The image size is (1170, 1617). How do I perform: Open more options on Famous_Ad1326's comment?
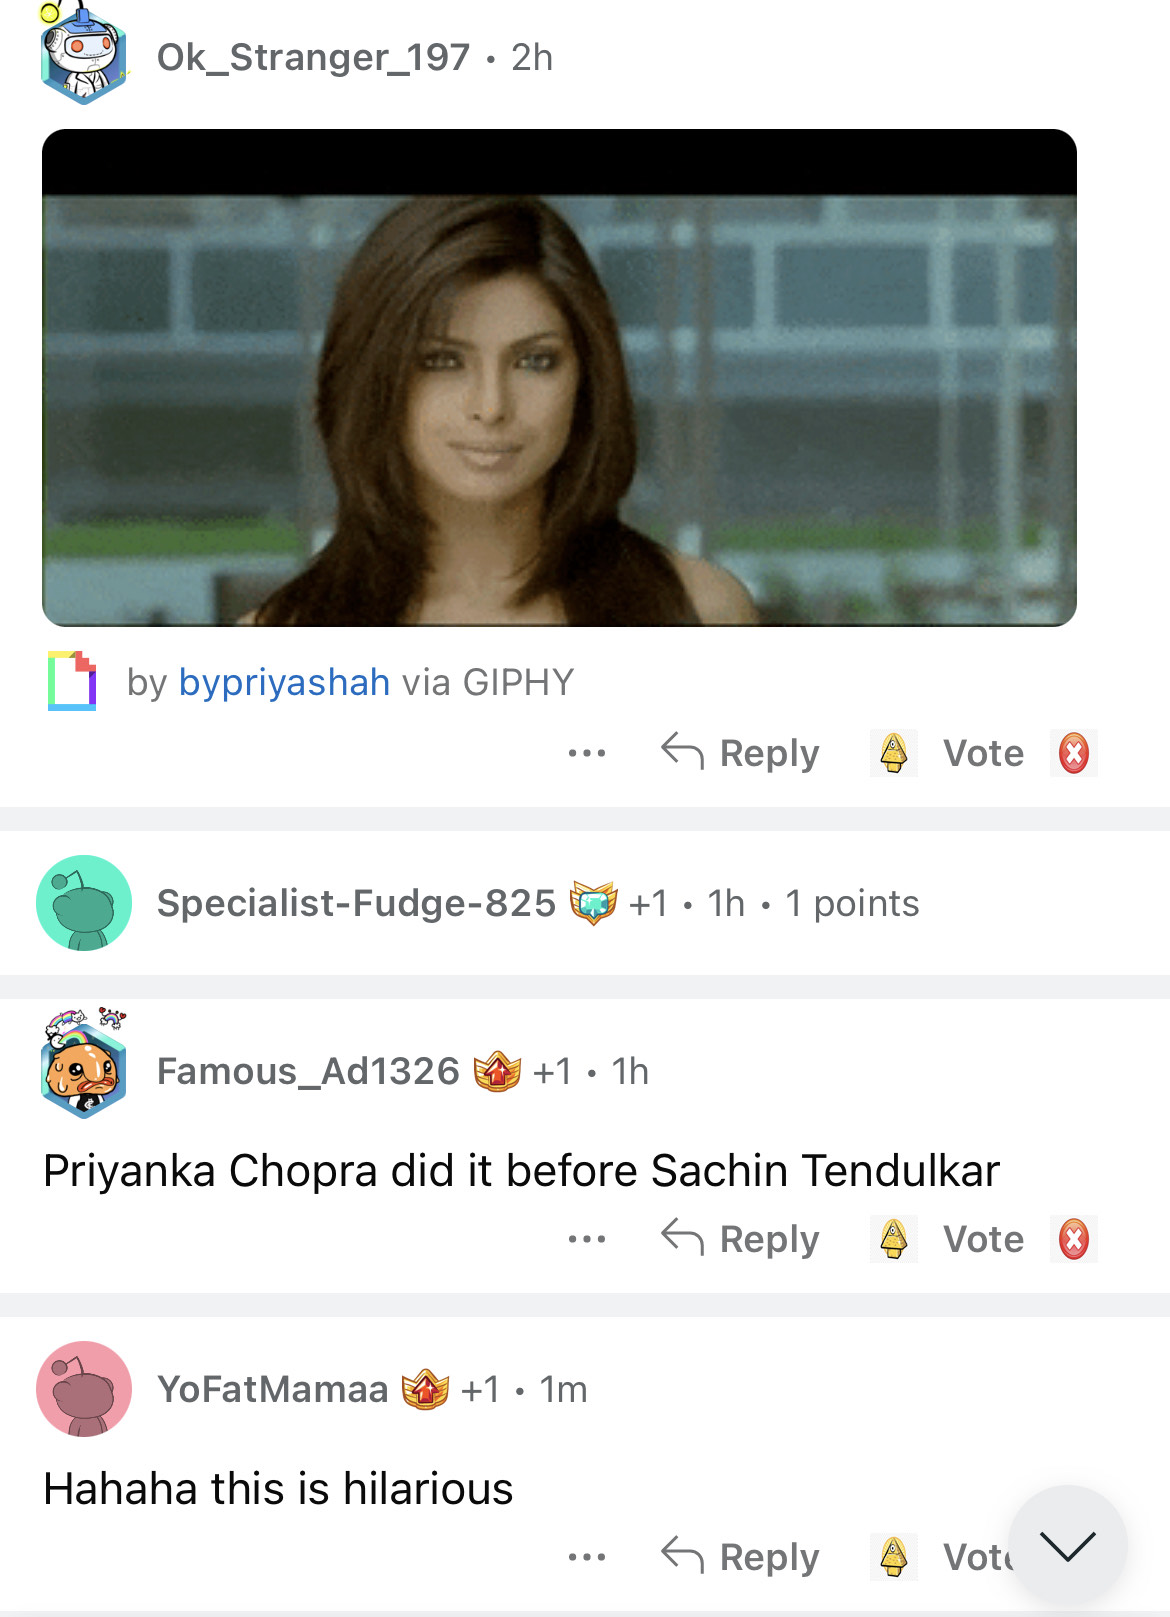(586, 1239)
